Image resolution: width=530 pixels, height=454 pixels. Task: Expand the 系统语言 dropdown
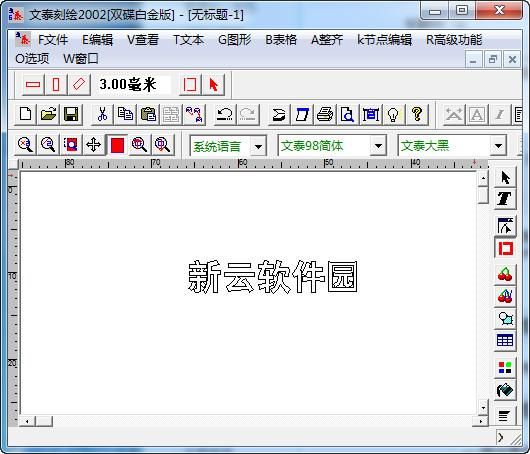tap(259, 146)
